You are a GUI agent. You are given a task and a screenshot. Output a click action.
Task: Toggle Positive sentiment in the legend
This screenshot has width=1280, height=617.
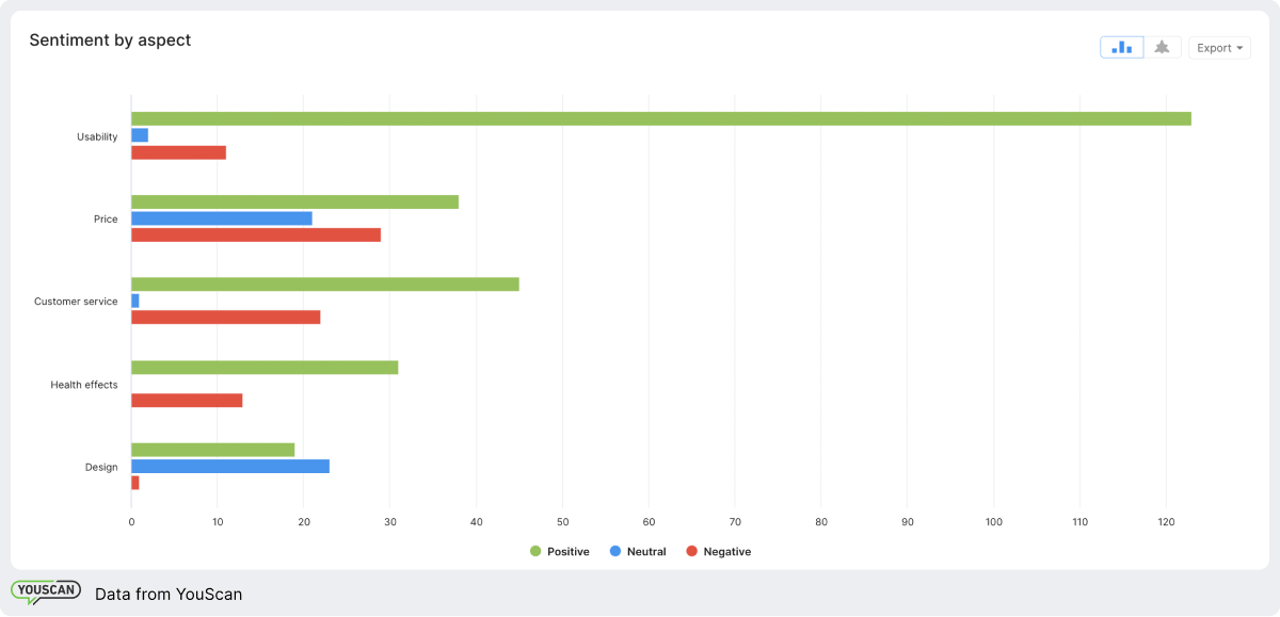pos(561,551)
